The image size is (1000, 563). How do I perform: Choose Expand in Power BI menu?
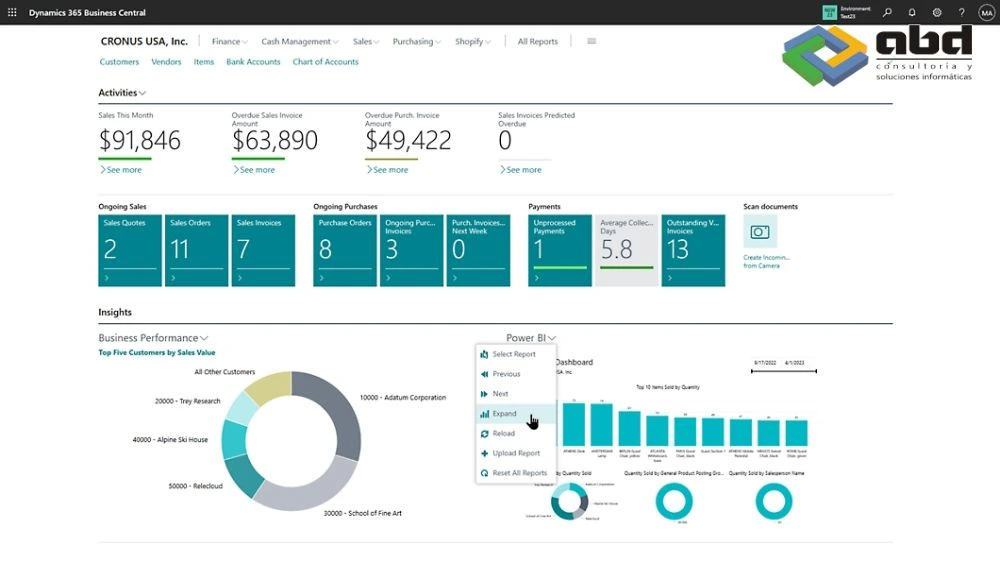click(x=516, y=414)
